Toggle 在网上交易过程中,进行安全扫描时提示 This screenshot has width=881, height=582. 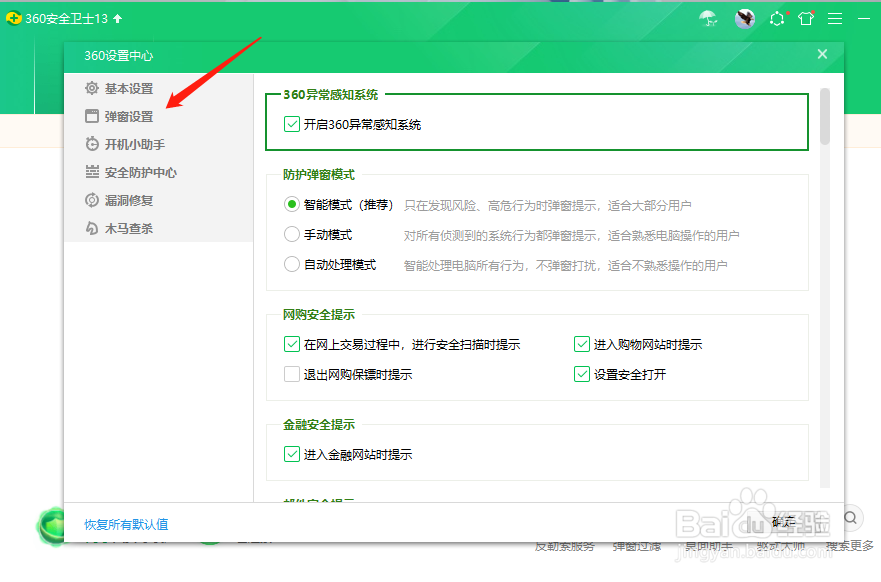click(x=292, y=344)
